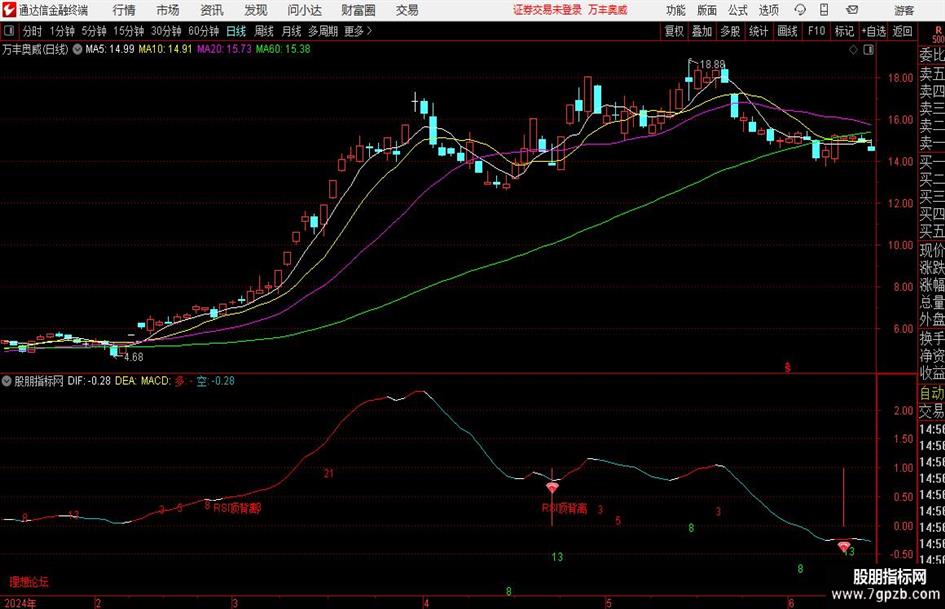Click the 空: -0.28 value label
Viewport: 945px width, 609px height.
[x=216, y=381]
